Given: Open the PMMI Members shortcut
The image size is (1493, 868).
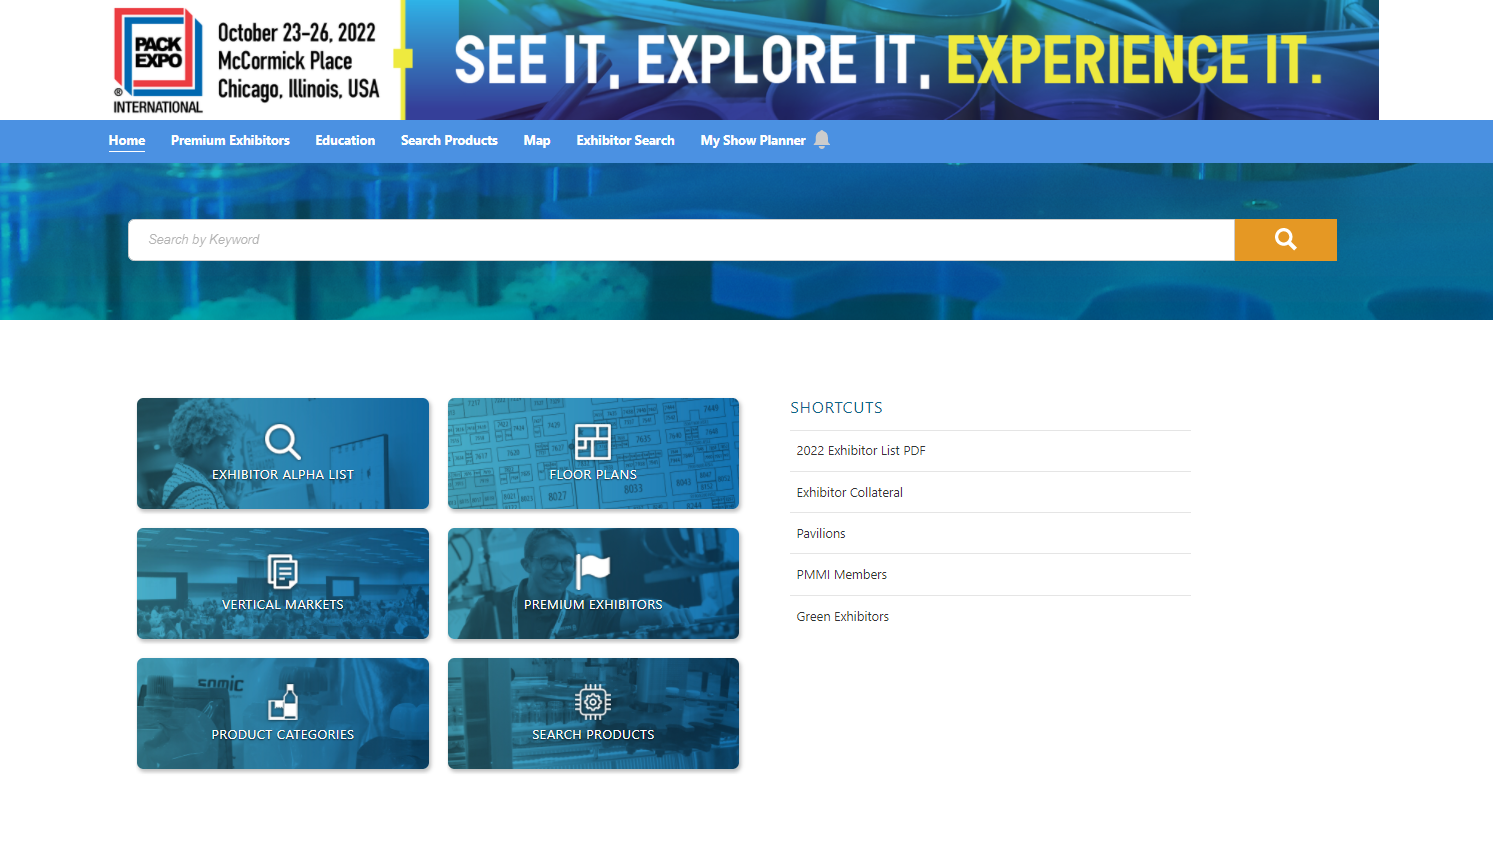Looking at the screenshot, I should tap(841, 575).
